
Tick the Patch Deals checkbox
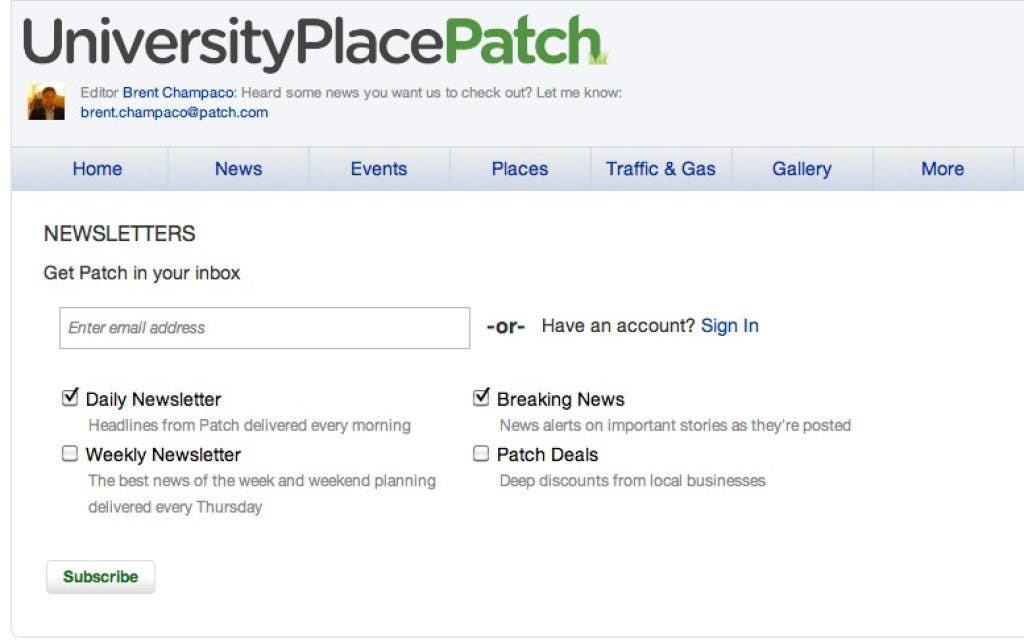pos(481,454)
